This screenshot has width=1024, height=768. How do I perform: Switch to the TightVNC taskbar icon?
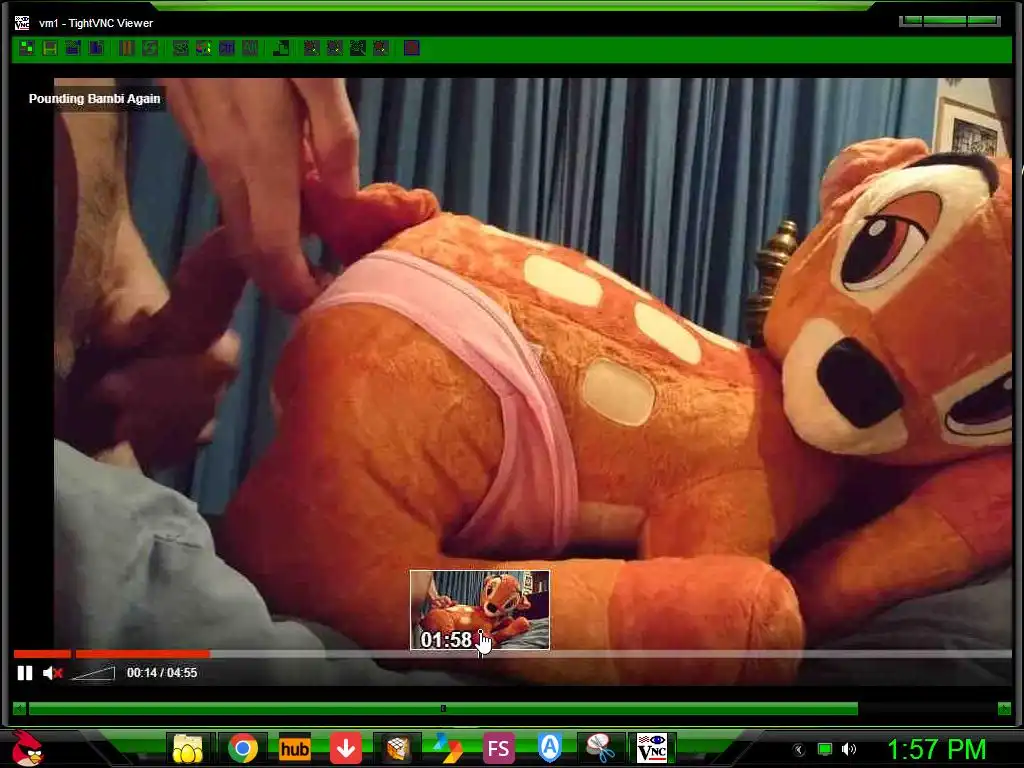click(652, 748)
